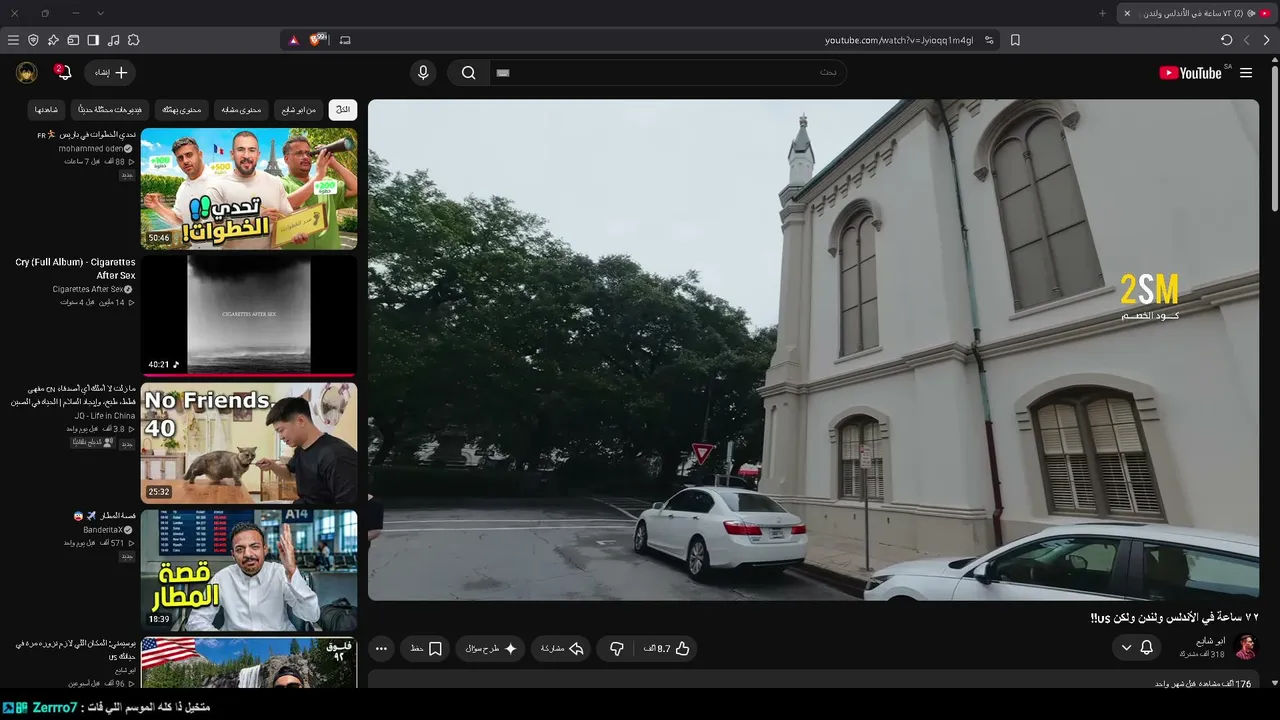Close the YouTube browser tab
The image size is (1280, 720).
pyautogui.click(x=1127, y=13)
